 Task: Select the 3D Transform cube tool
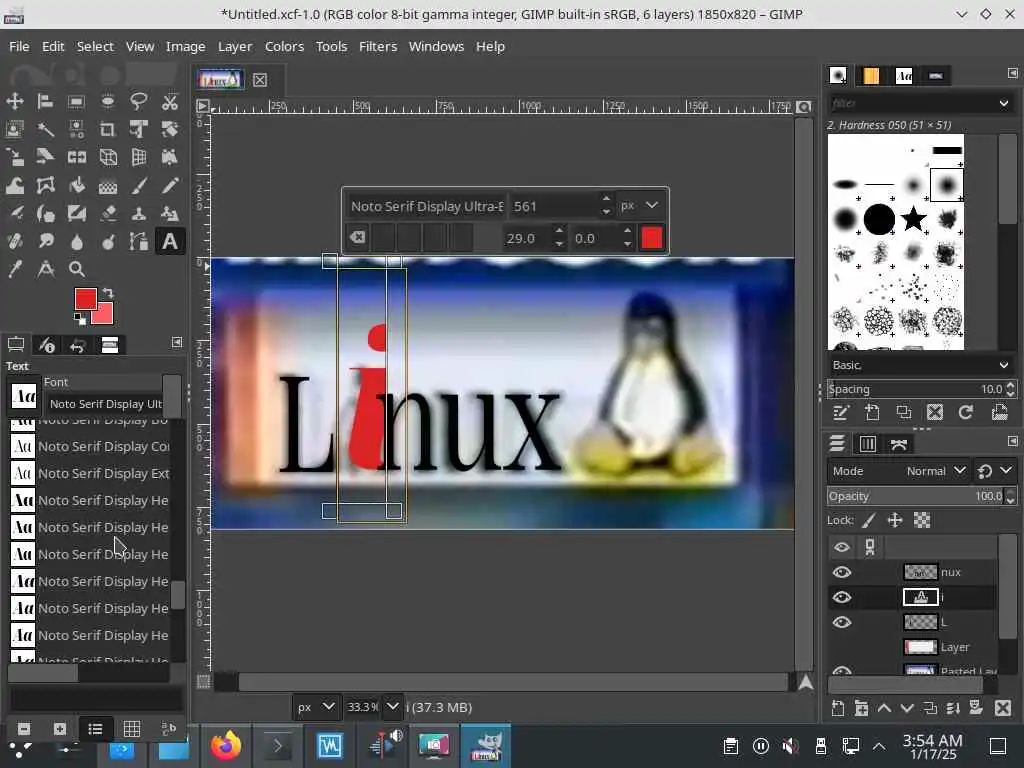pos(108,157)
